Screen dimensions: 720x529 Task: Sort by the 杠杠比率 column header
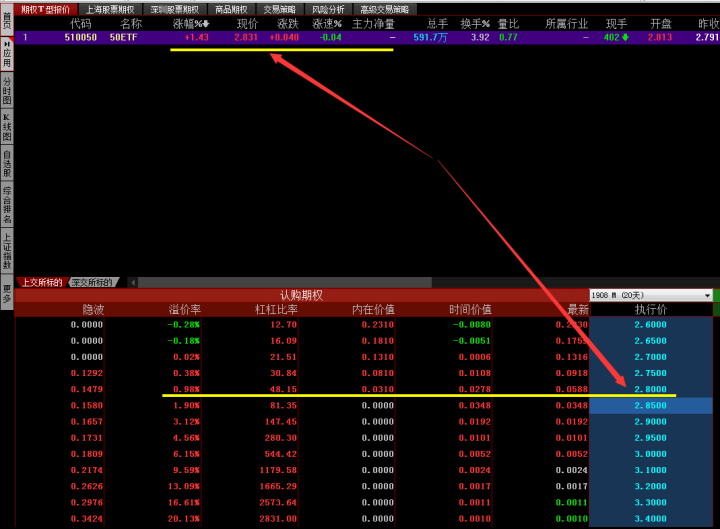click(276, 310)
